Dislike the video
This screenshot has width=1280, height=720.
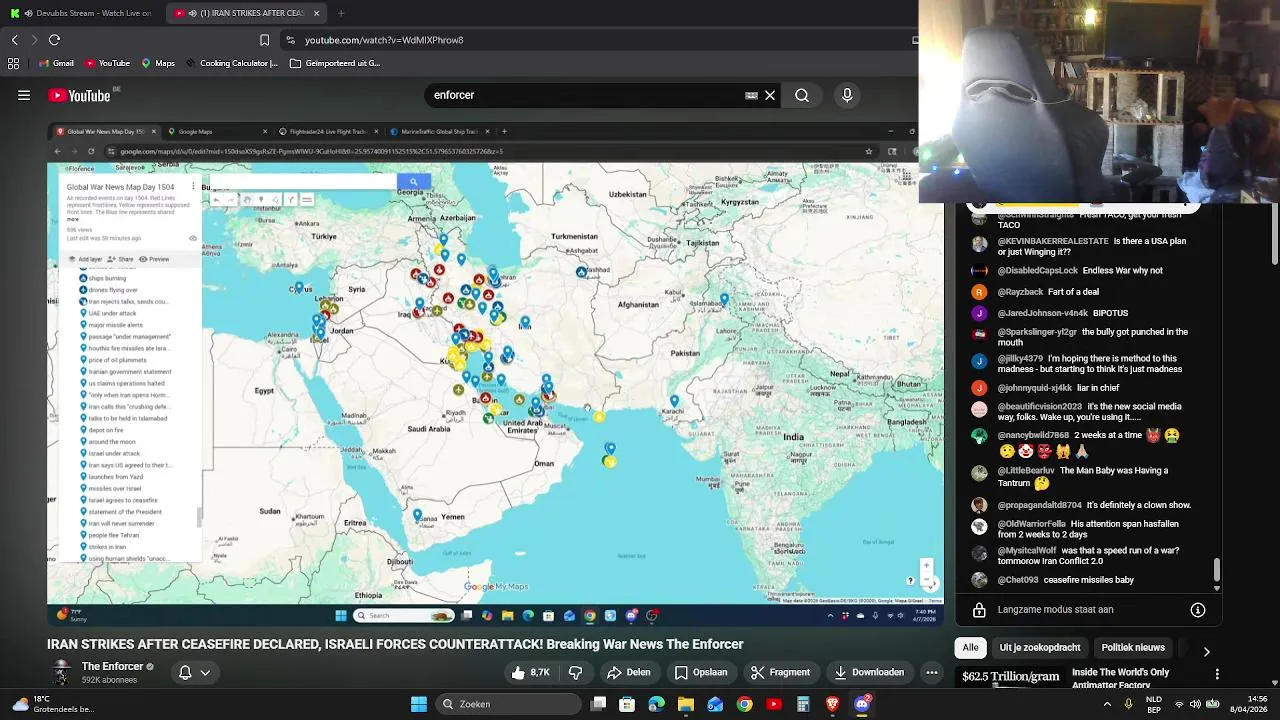(576, 672)
